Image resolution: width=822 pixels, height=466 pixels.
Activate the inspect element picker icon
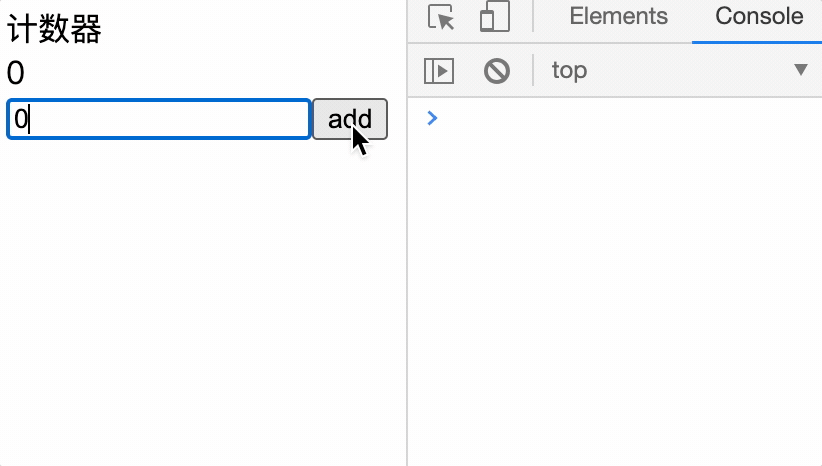pos(441,17)
